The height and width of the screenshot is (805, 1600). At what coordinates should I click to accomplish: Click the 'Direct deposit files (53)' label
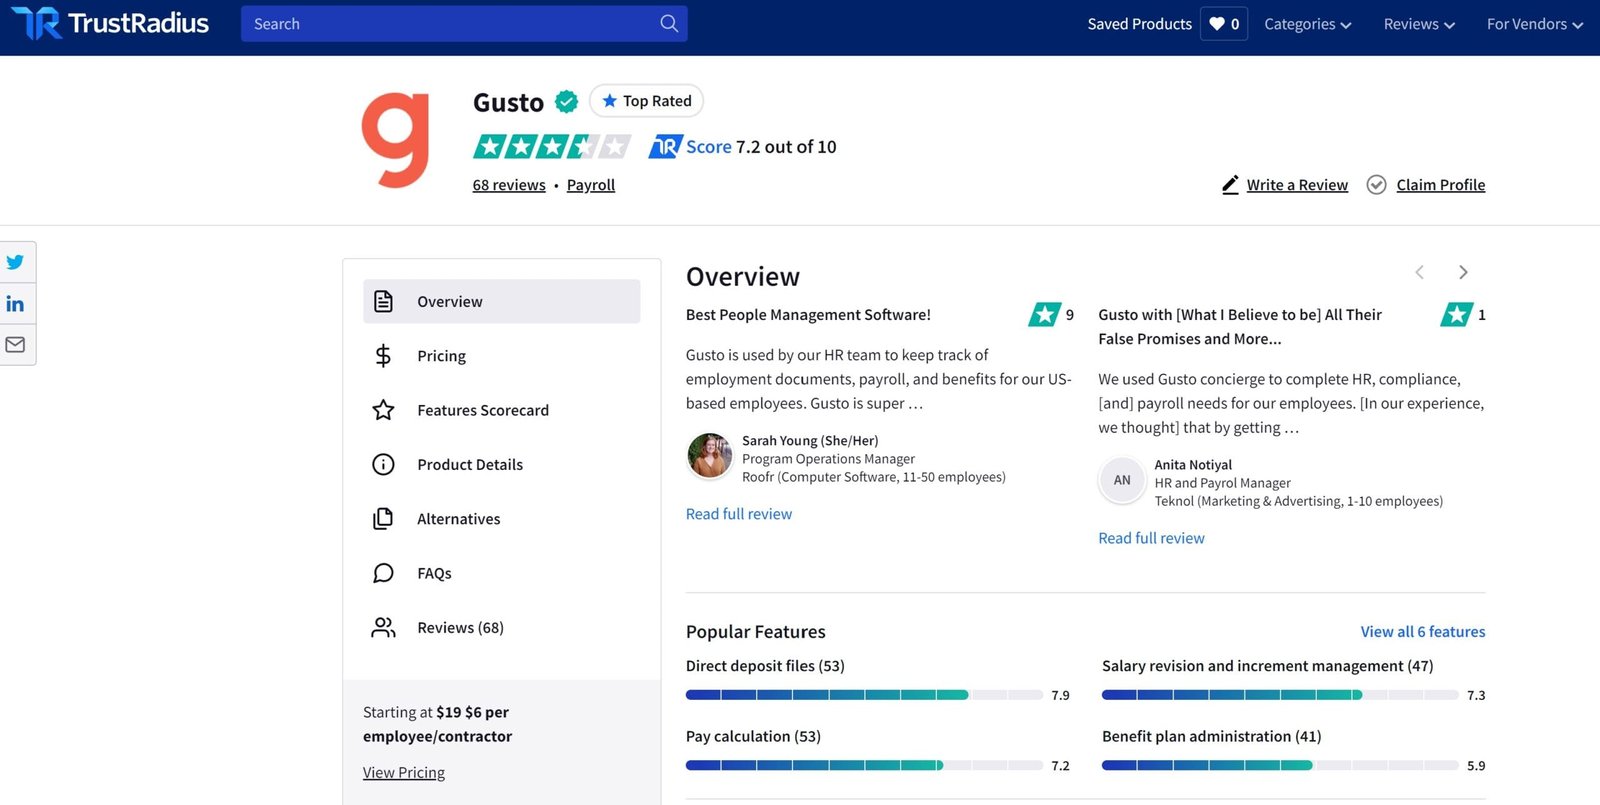[765, 666]
